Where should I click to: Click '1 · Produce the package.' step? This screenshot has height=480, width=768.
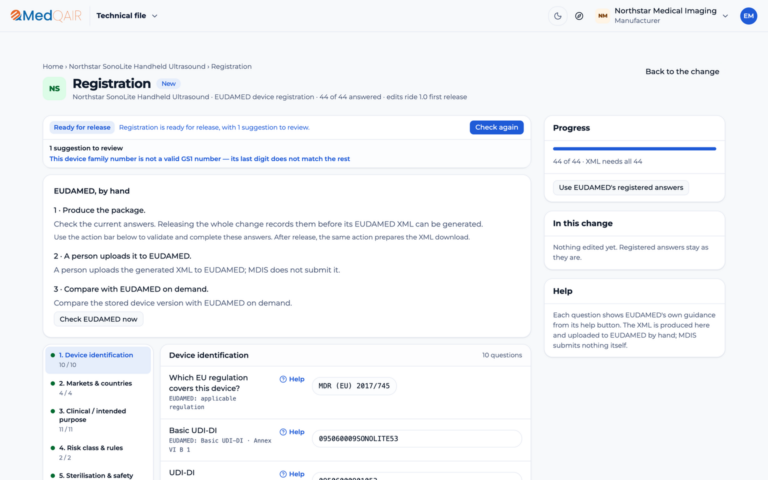click(99, 210)
